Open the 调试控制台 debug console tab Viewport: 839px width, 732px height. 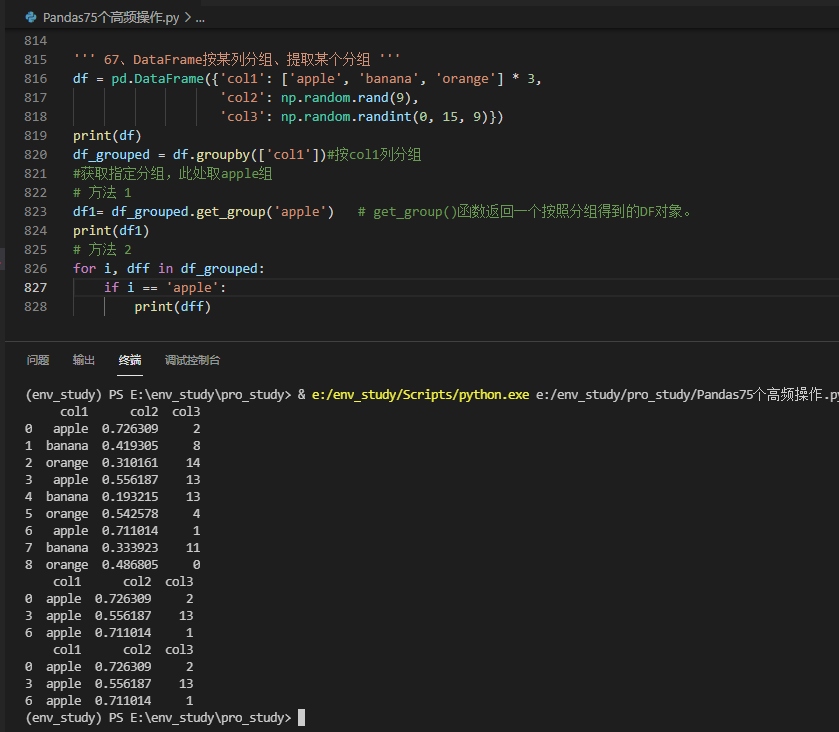pos(193,360)
